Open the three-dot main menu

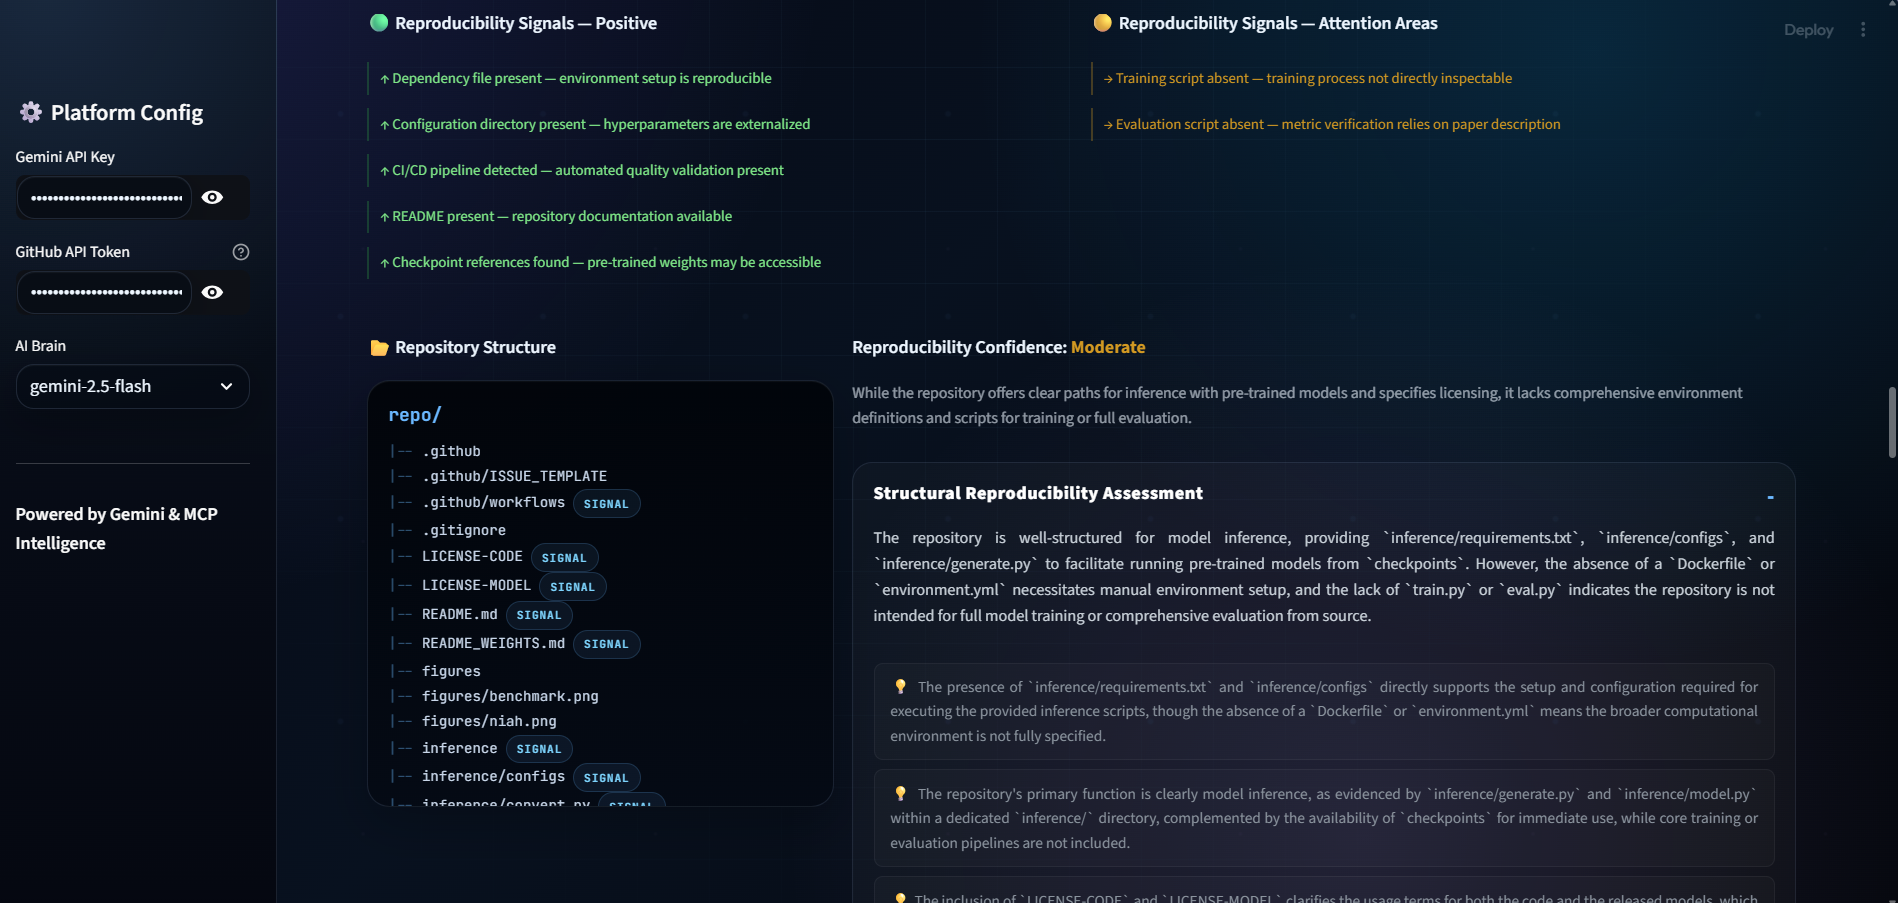pos(1863,30)
